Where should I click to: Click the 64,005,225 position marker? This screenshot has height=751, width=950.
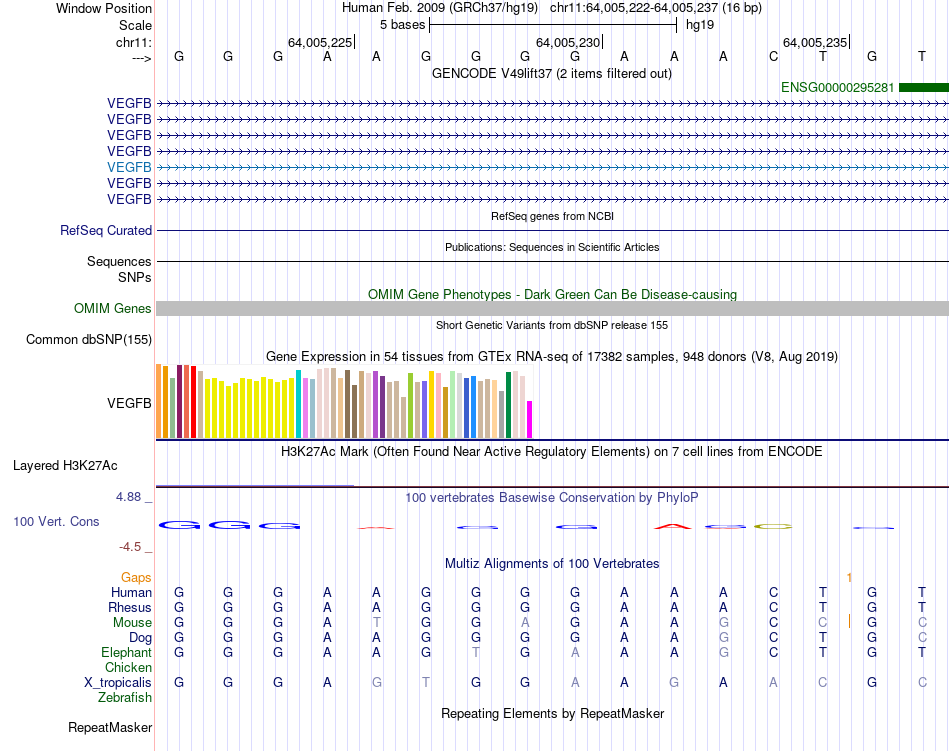point(321,42)
